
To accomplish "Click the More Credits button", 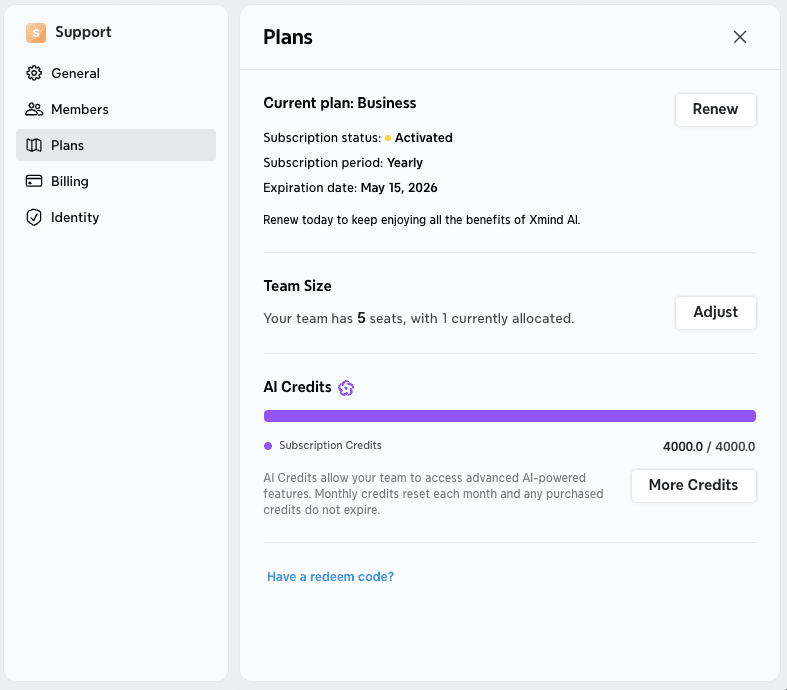I will (693, 485).
